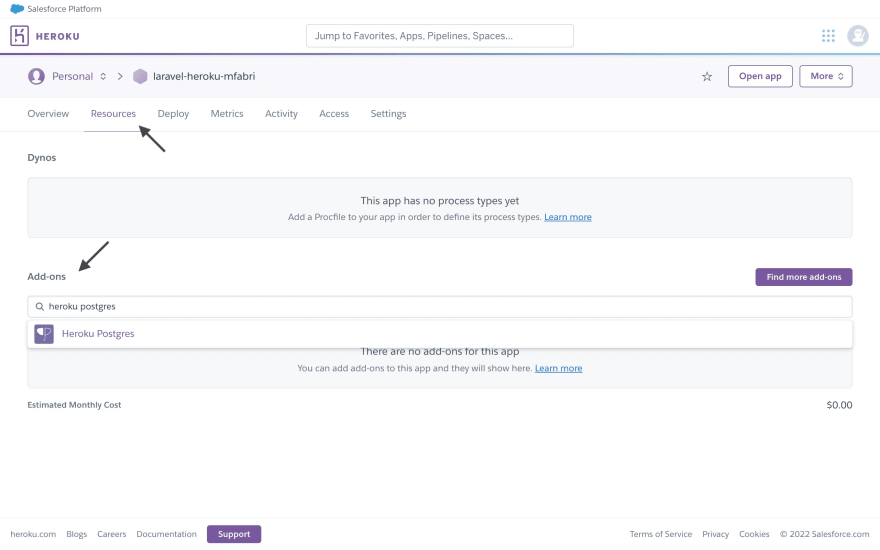This screenshot has width=880, height=550.
Task: Open Terms of Service link
Action: point(661,534)
